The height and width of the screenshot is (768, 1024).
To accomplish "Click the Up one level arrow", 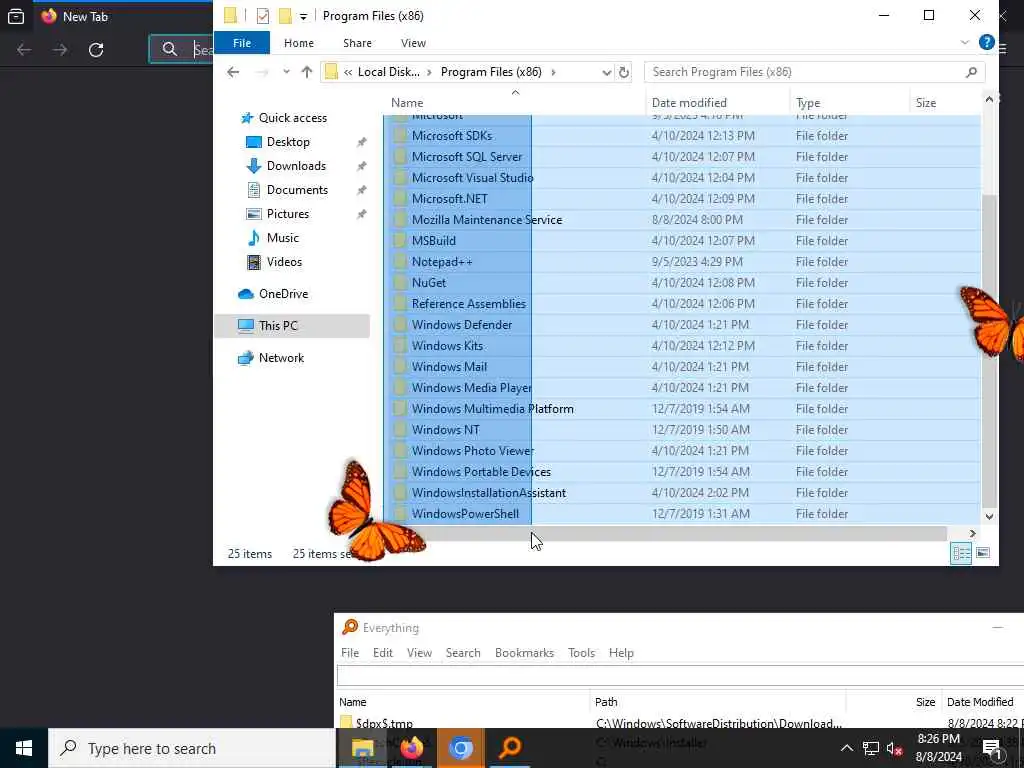I will [x=307, y=72].
